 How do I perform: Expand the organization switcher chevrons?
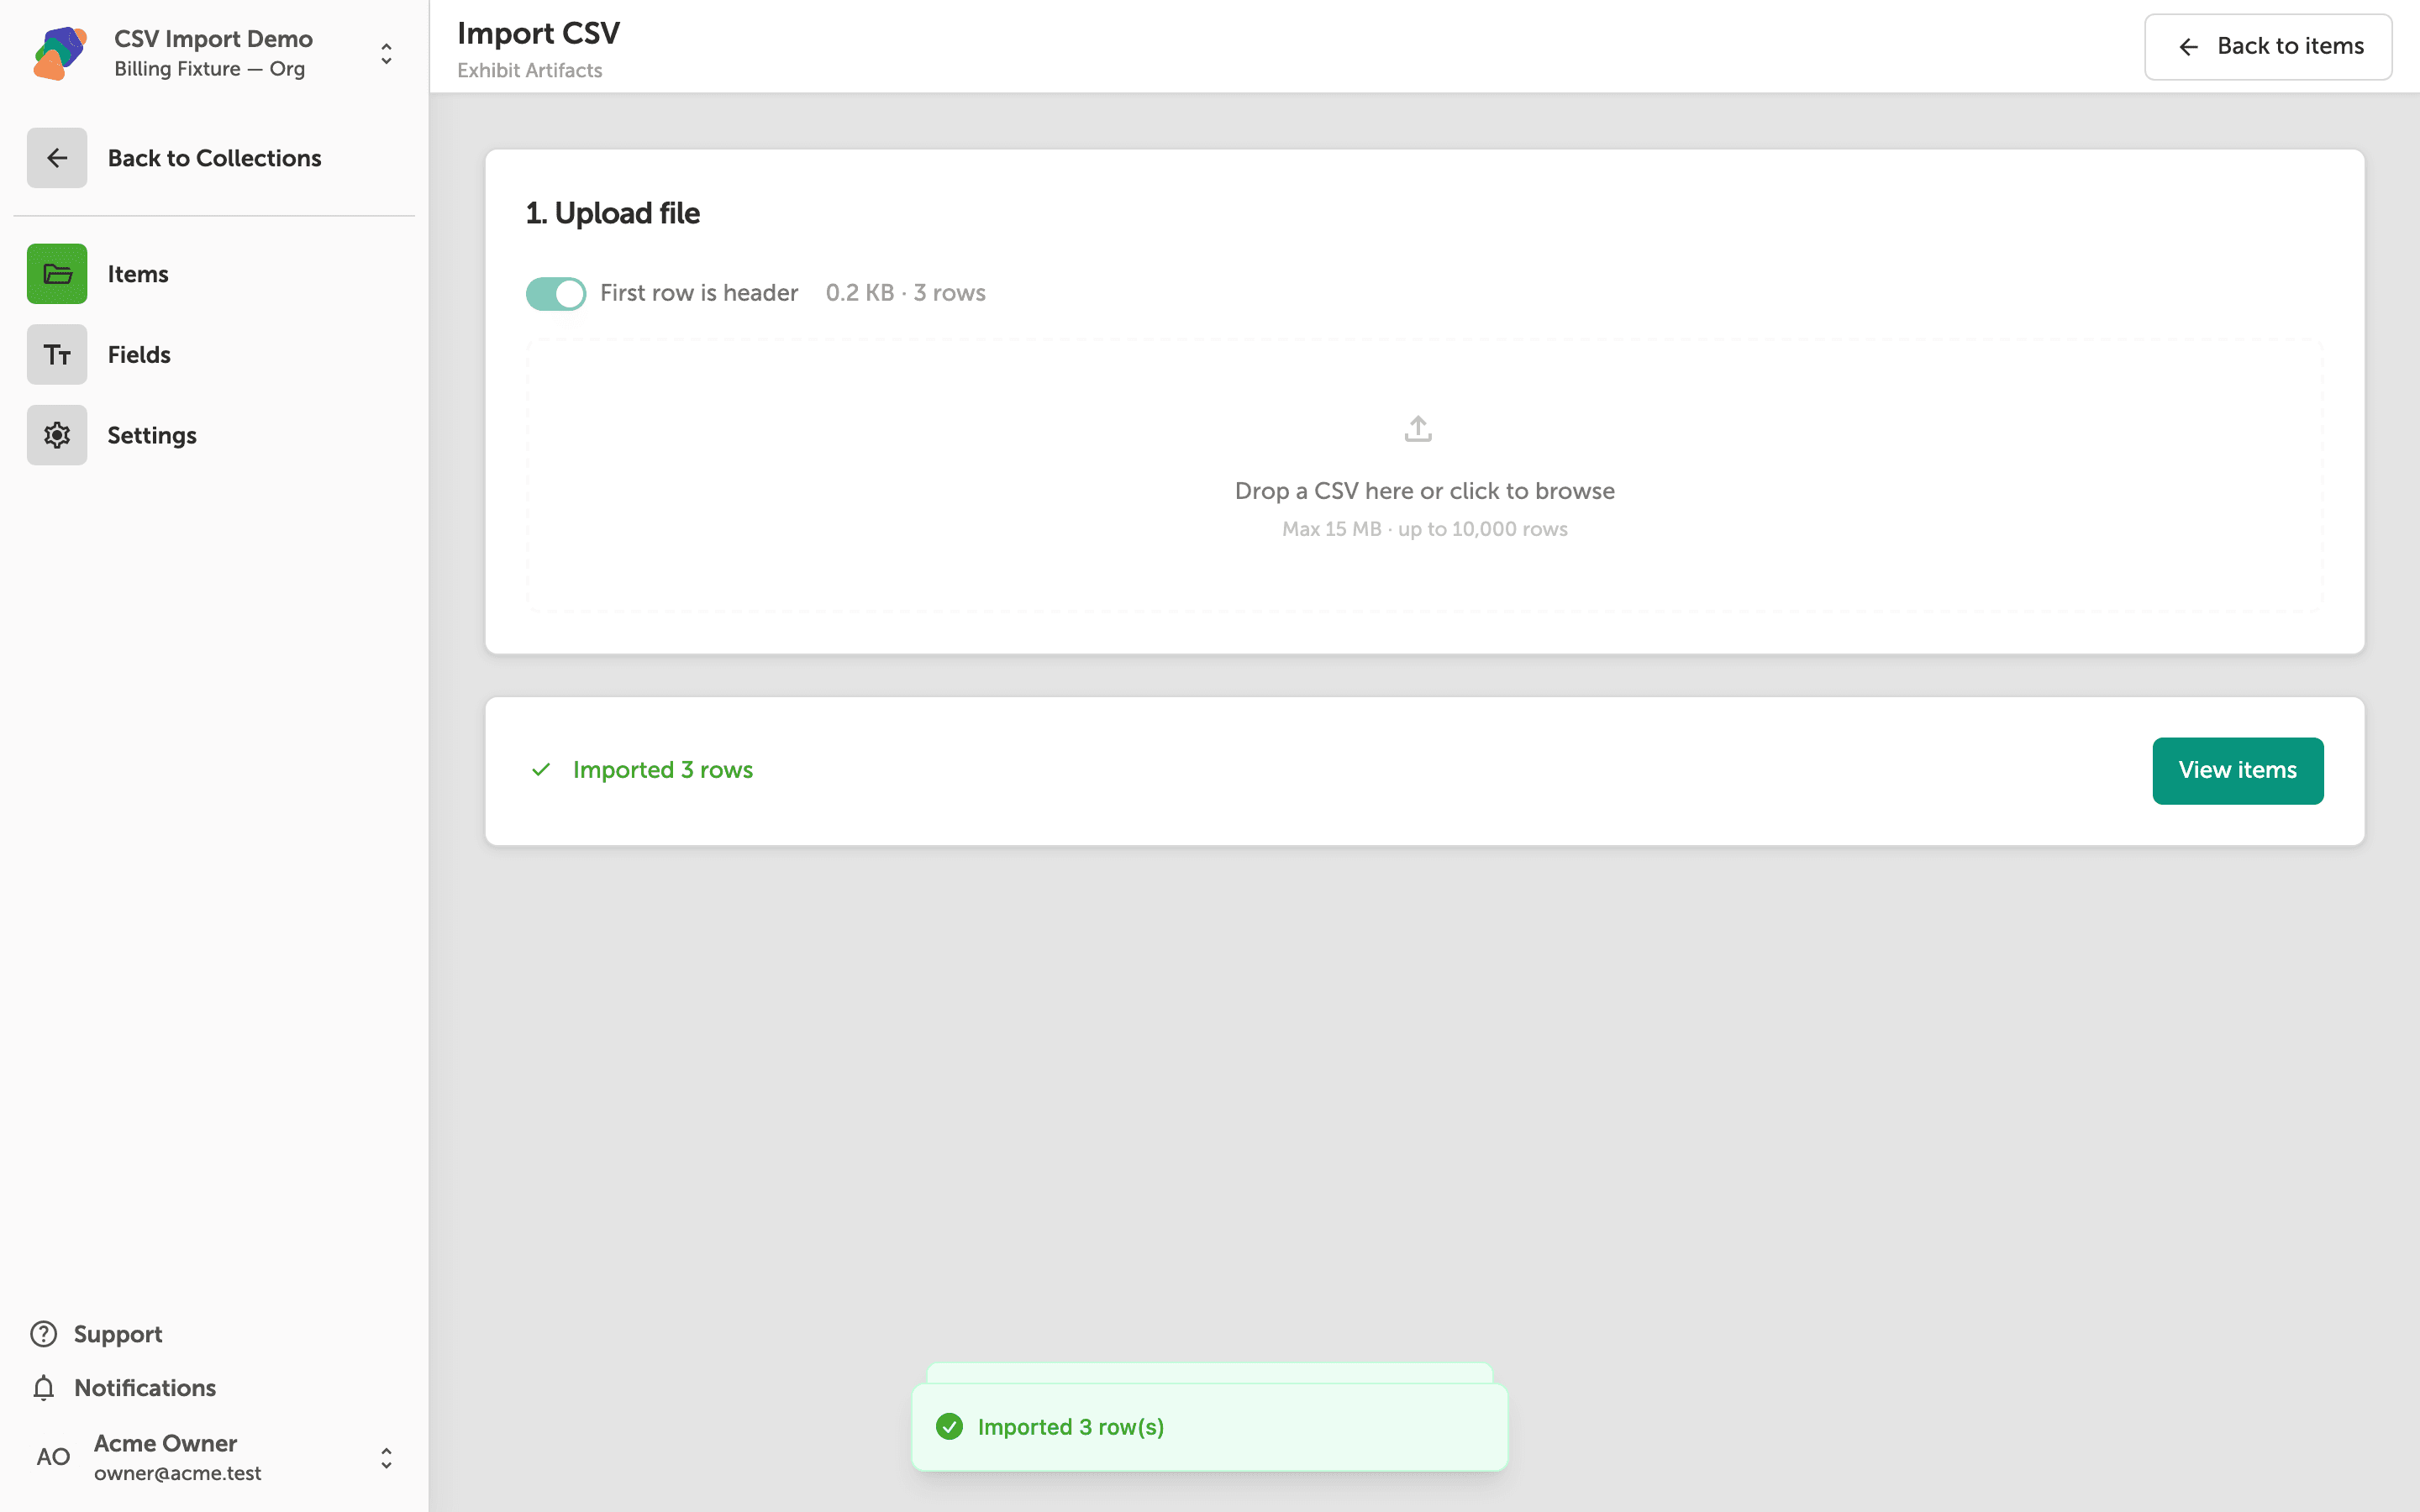tap(386, 53)
